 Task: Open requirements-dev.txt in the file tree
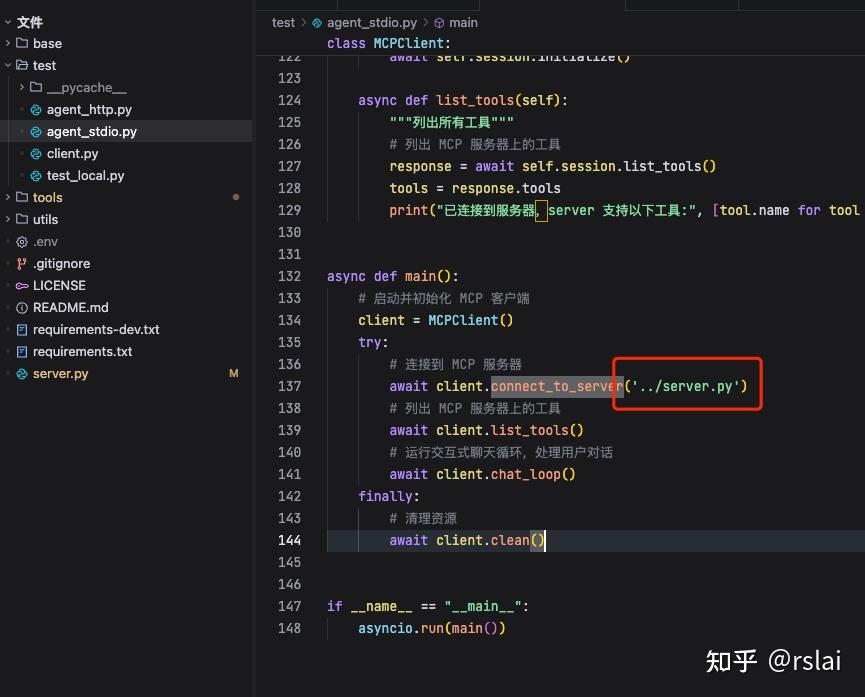pos(96,329)
